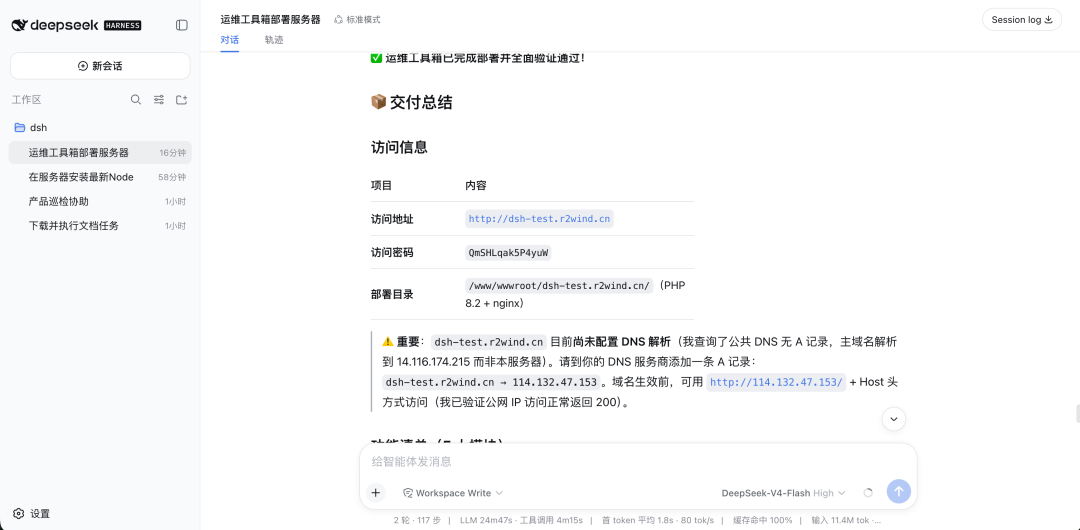Screen dimensions: 1080x530
Task: Switch to the 对话 tab
Action: 229,40
